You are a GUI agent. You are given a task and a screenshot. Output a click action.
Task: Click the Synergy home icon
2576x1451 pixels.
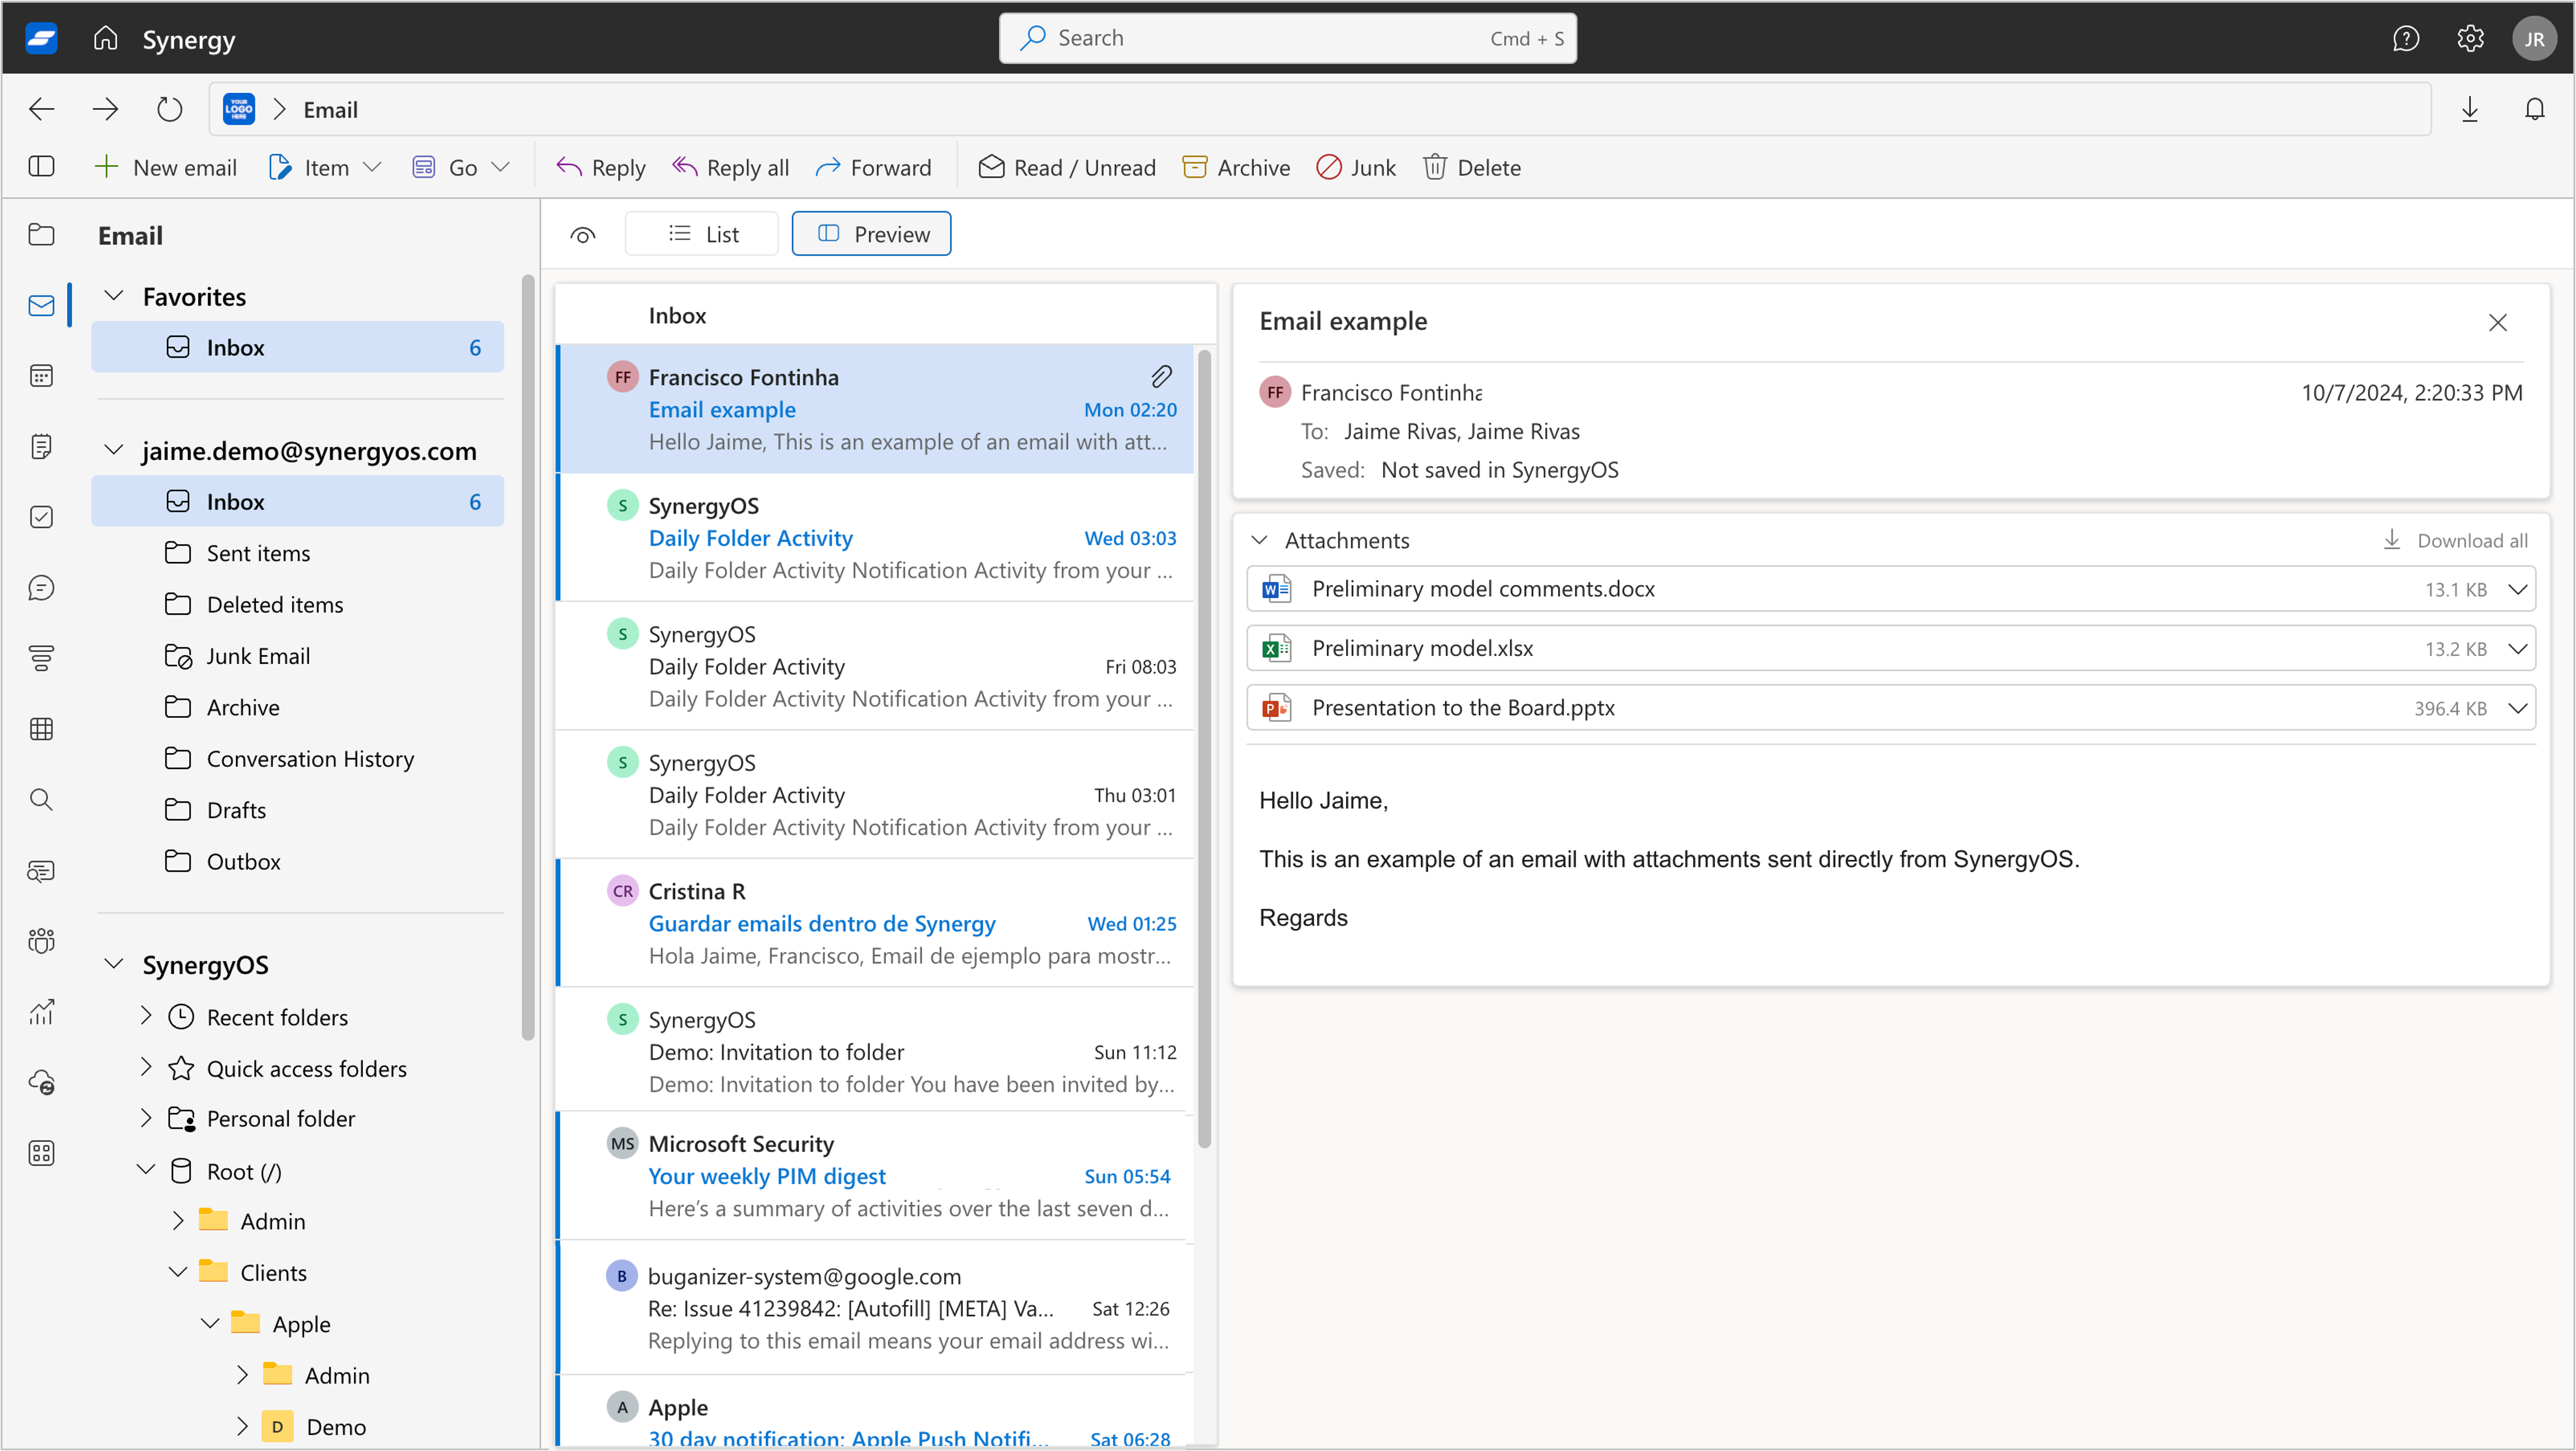105,38
